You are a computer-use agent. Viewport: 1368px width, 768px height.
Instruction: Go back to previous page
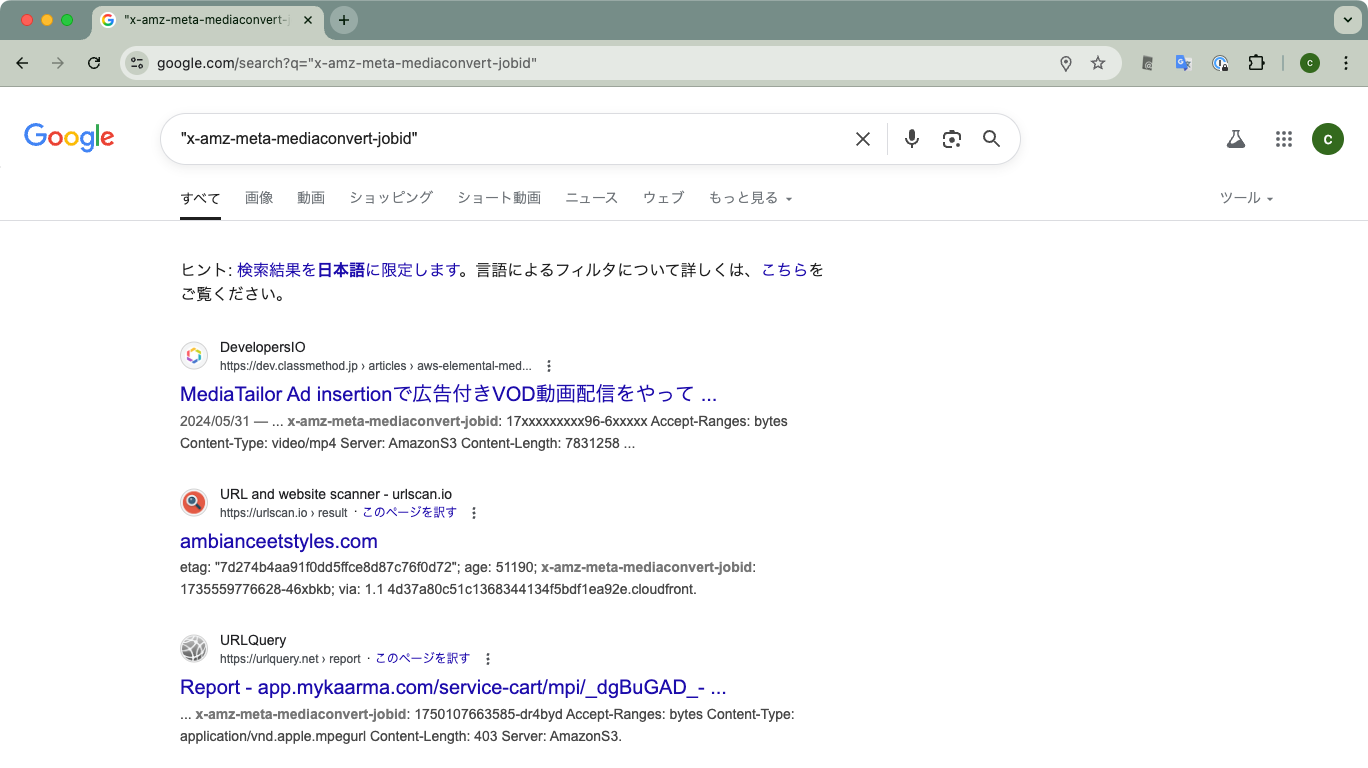click(x=22, y=63)
